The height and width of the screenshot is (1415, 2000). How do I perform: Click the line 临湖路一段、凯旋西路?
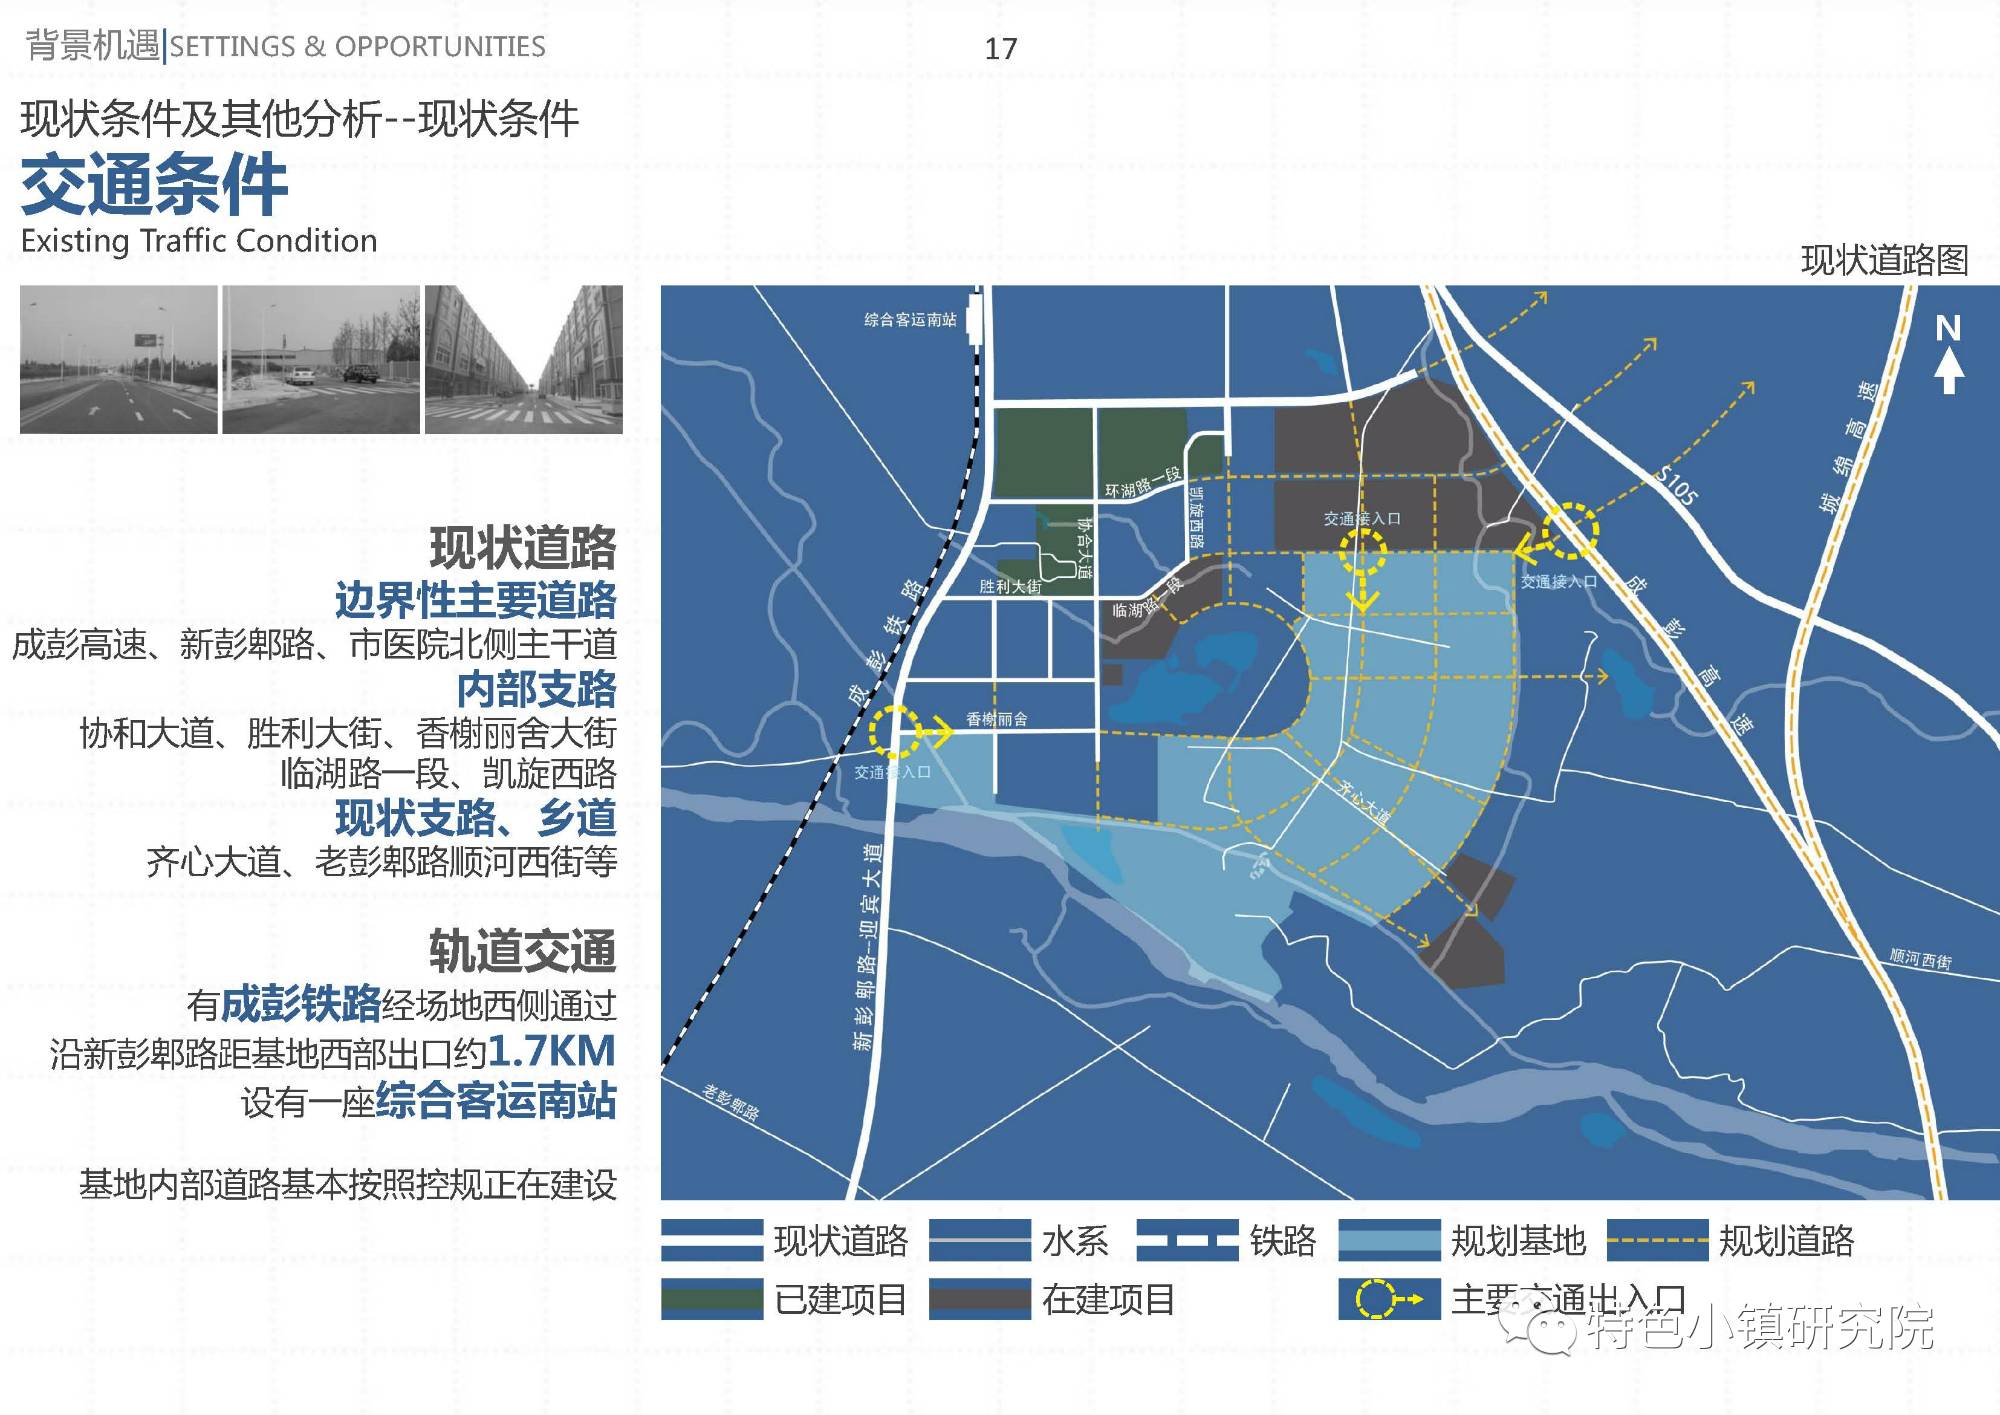coord(448,773)
